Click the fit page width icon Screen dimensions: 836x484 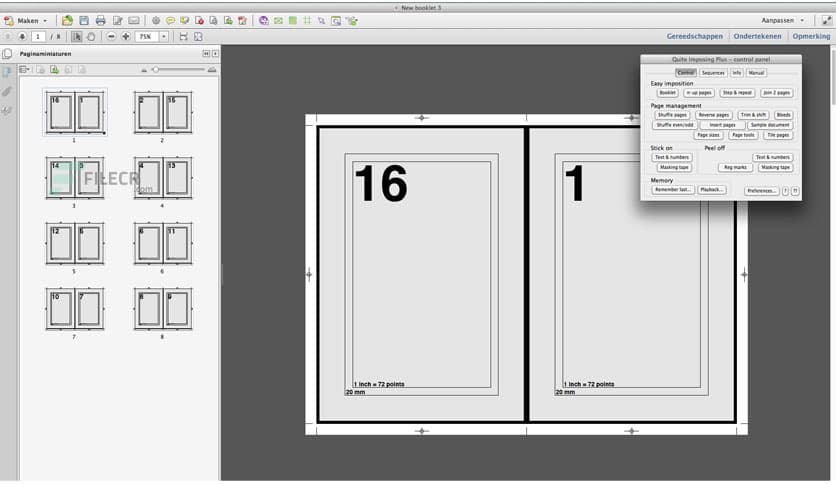(183, 37)
